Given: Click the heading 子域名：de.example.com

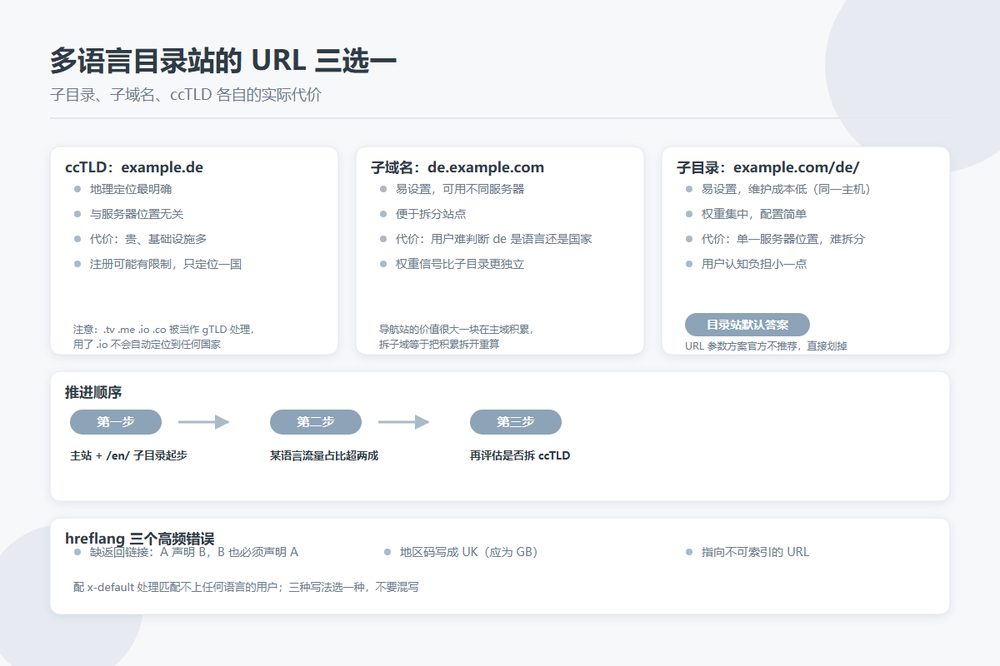Looking at the screenshot, I should (x=457, y=167).
